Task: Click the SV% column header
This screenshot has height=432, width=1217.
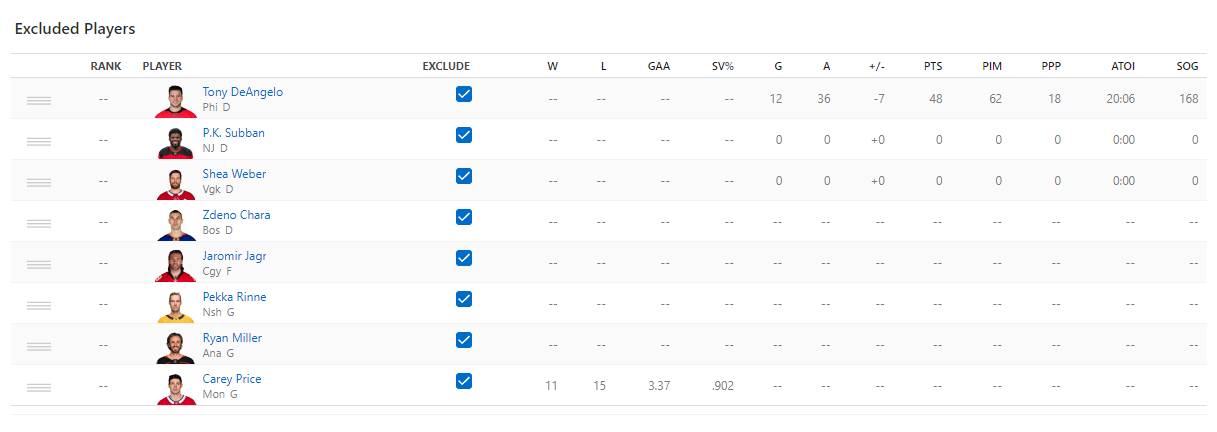Action: click(723, 67)
